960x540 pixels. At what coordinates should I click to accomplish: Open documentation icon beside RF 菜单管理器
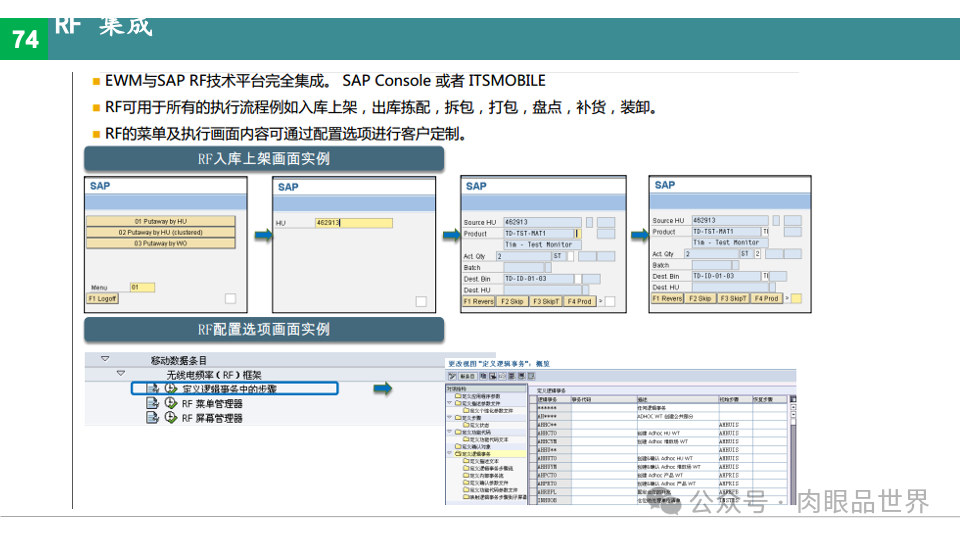coord(152,403)
